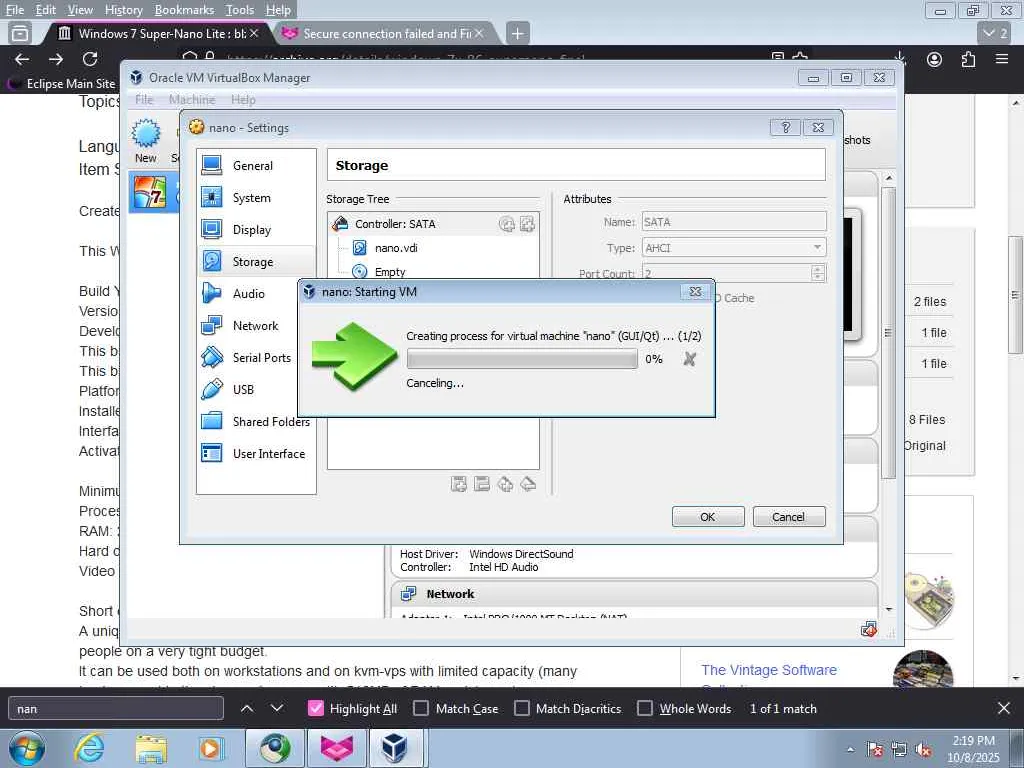
Task: Click Port Count spinner arrows
Action: pos(818,274)
